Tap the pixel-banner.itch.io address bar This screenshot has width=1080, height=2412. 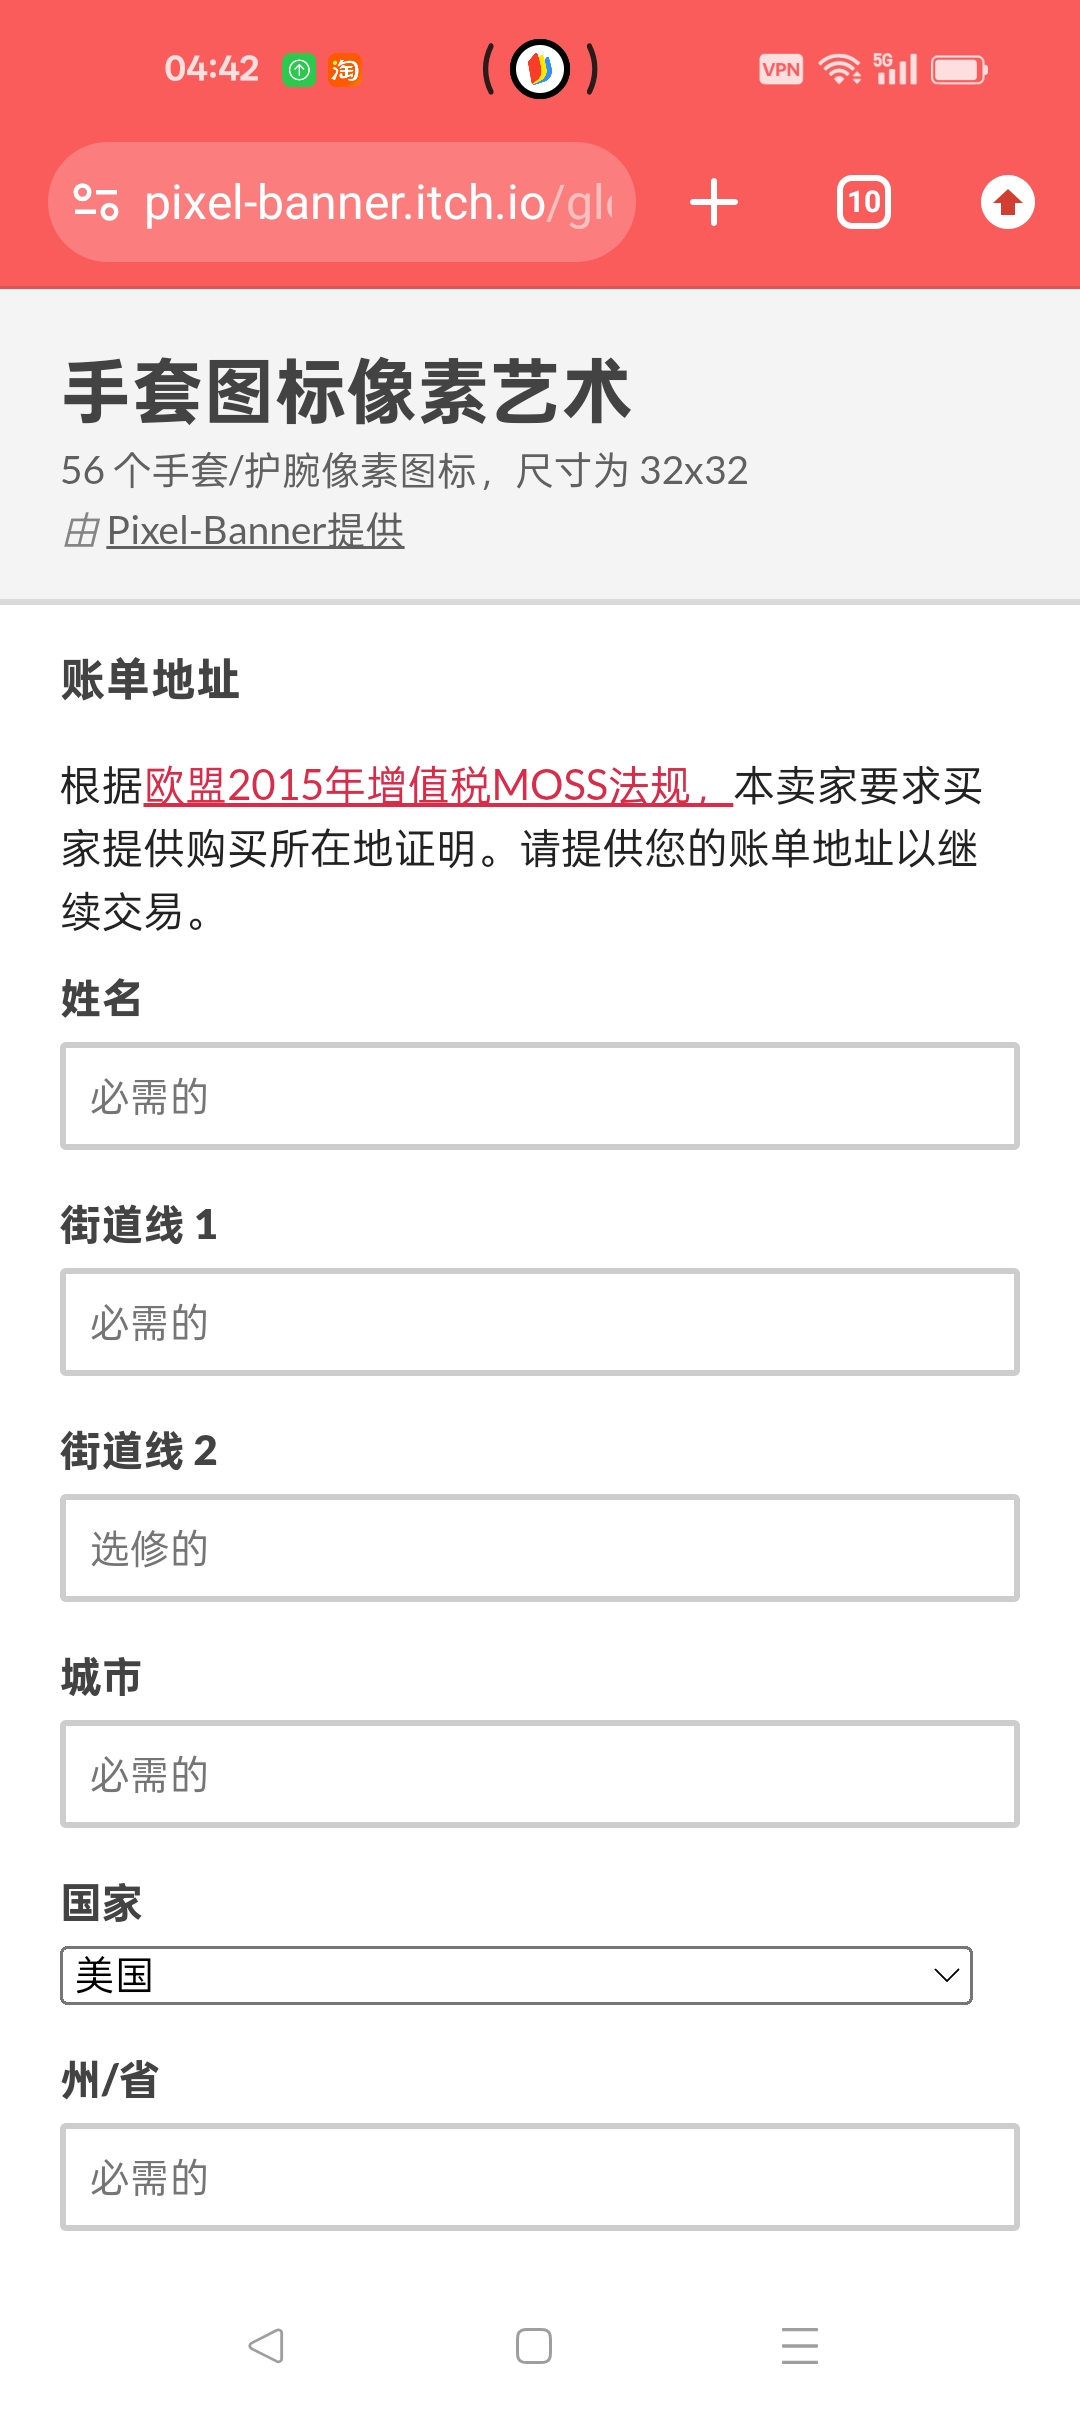pyautogui.click(x=378, y=202)
